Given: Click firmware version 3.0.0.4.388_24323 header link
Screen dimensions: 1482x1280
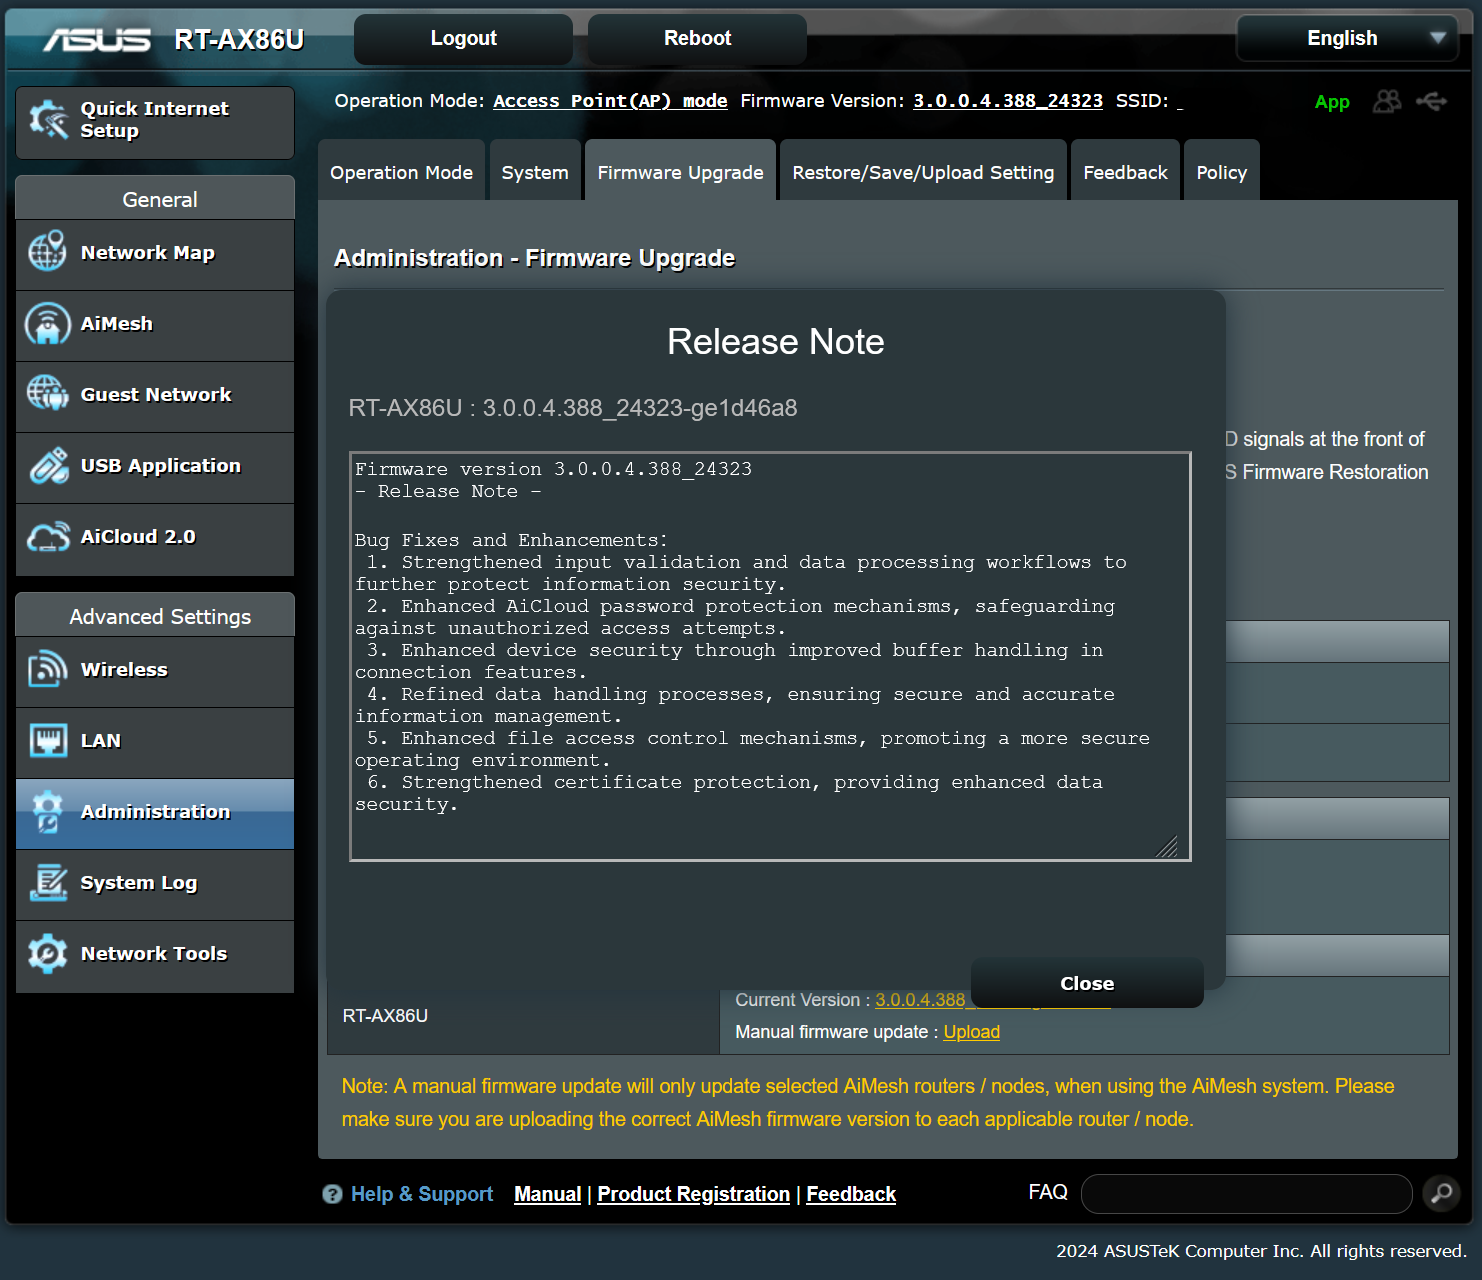Looking at the screenshot, I should click(x=1008, y=101).
